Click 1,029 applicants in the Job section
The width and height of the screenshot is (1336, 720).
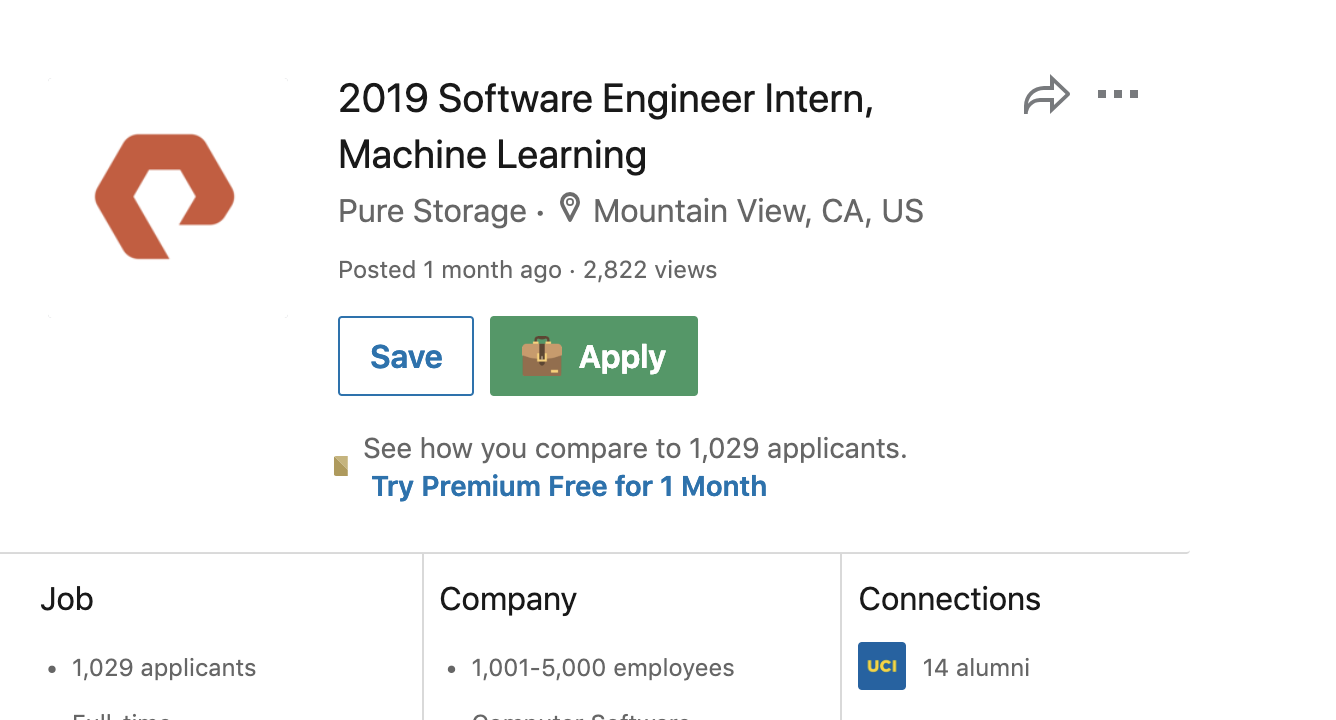click(x=164, y=668)
